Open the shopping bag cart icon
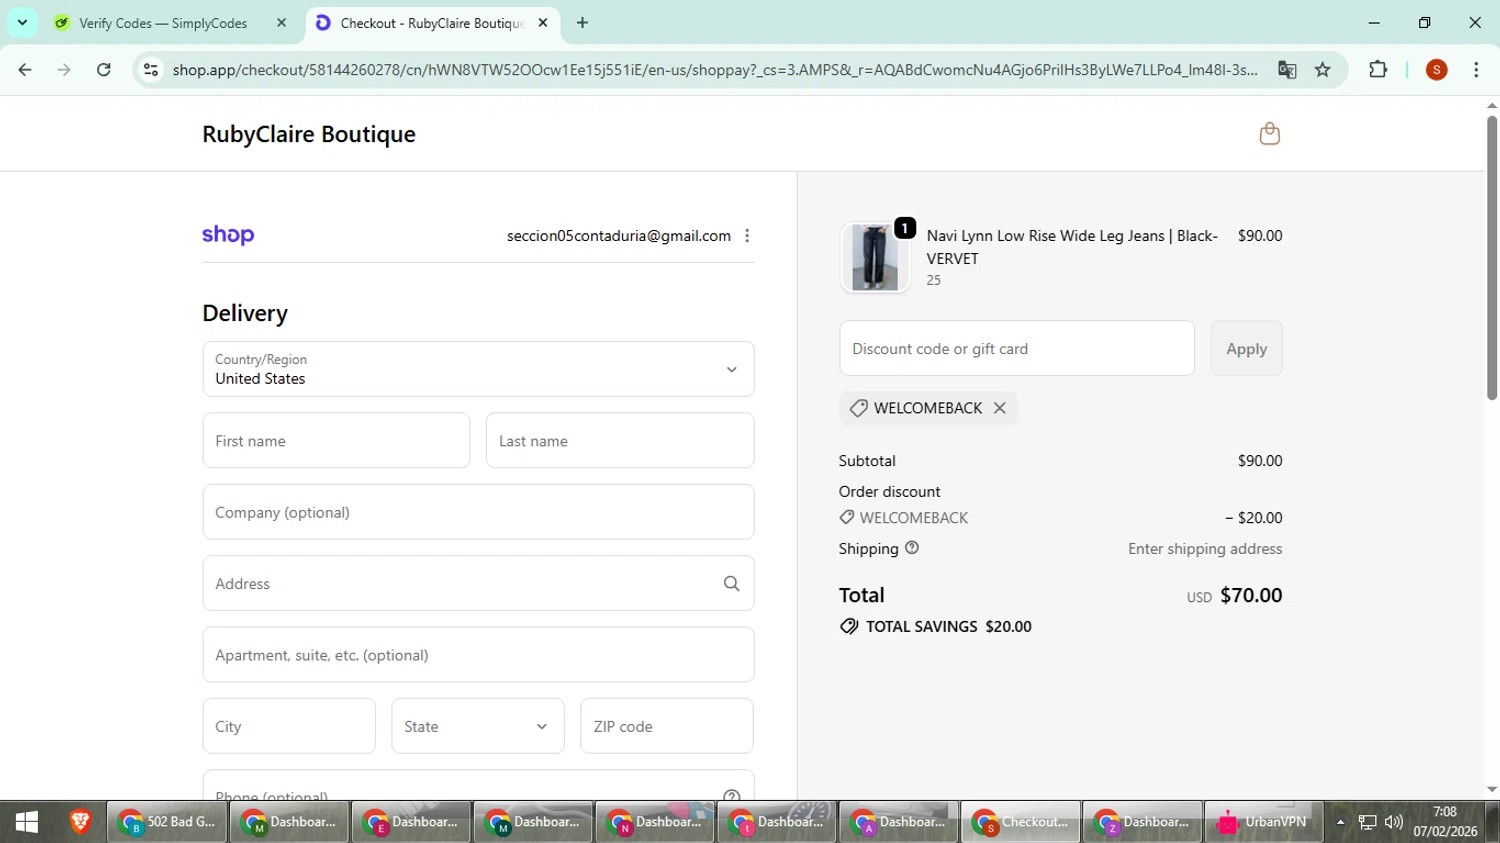 [x=1269, y=134]
